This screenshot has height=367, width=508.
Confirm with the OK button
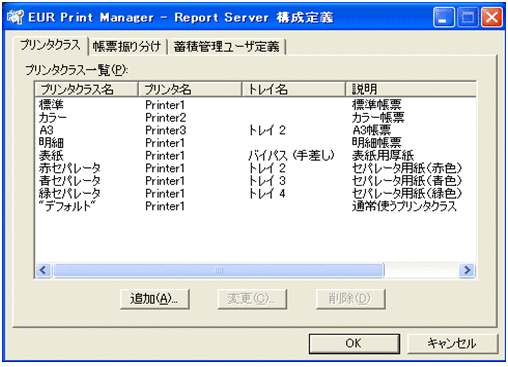pos(354,343)
